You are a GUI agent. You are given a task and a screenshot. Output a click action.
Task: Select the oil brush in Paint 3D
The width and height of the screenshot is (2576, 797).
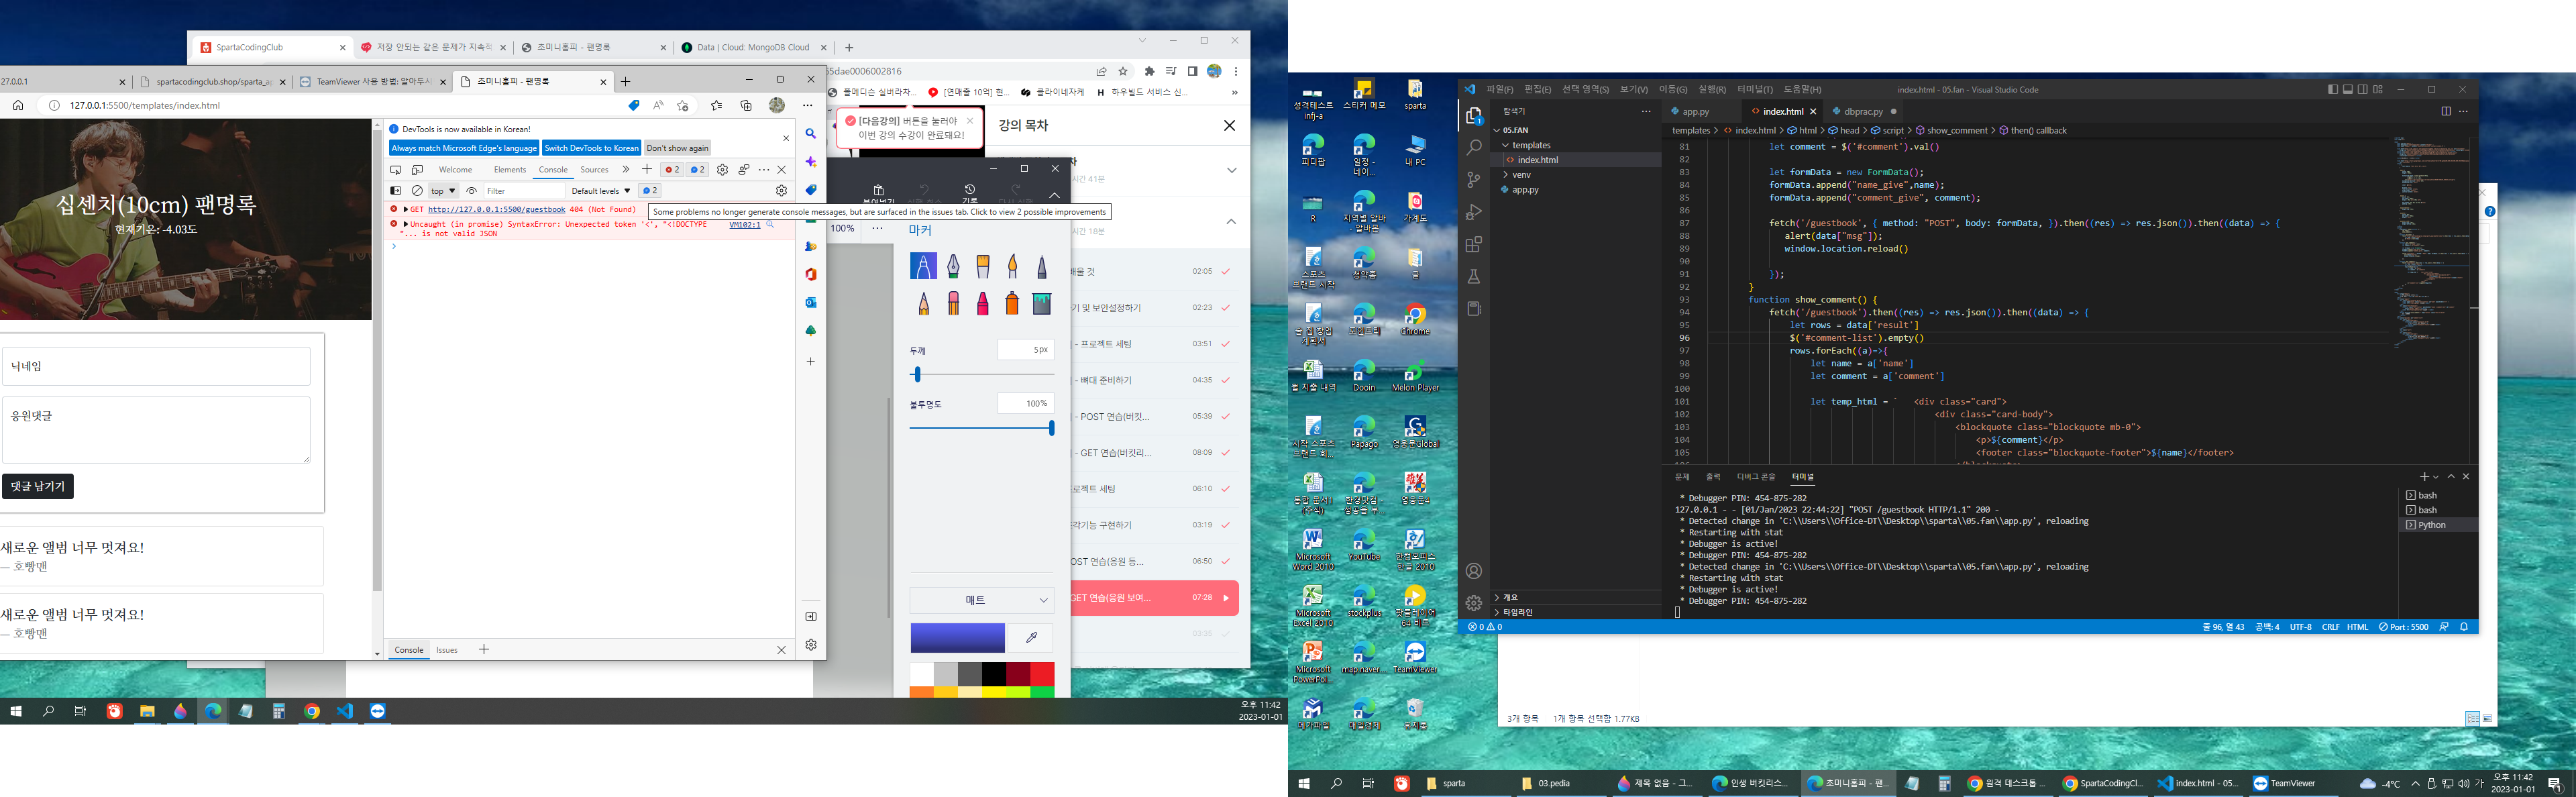point(983,266)
